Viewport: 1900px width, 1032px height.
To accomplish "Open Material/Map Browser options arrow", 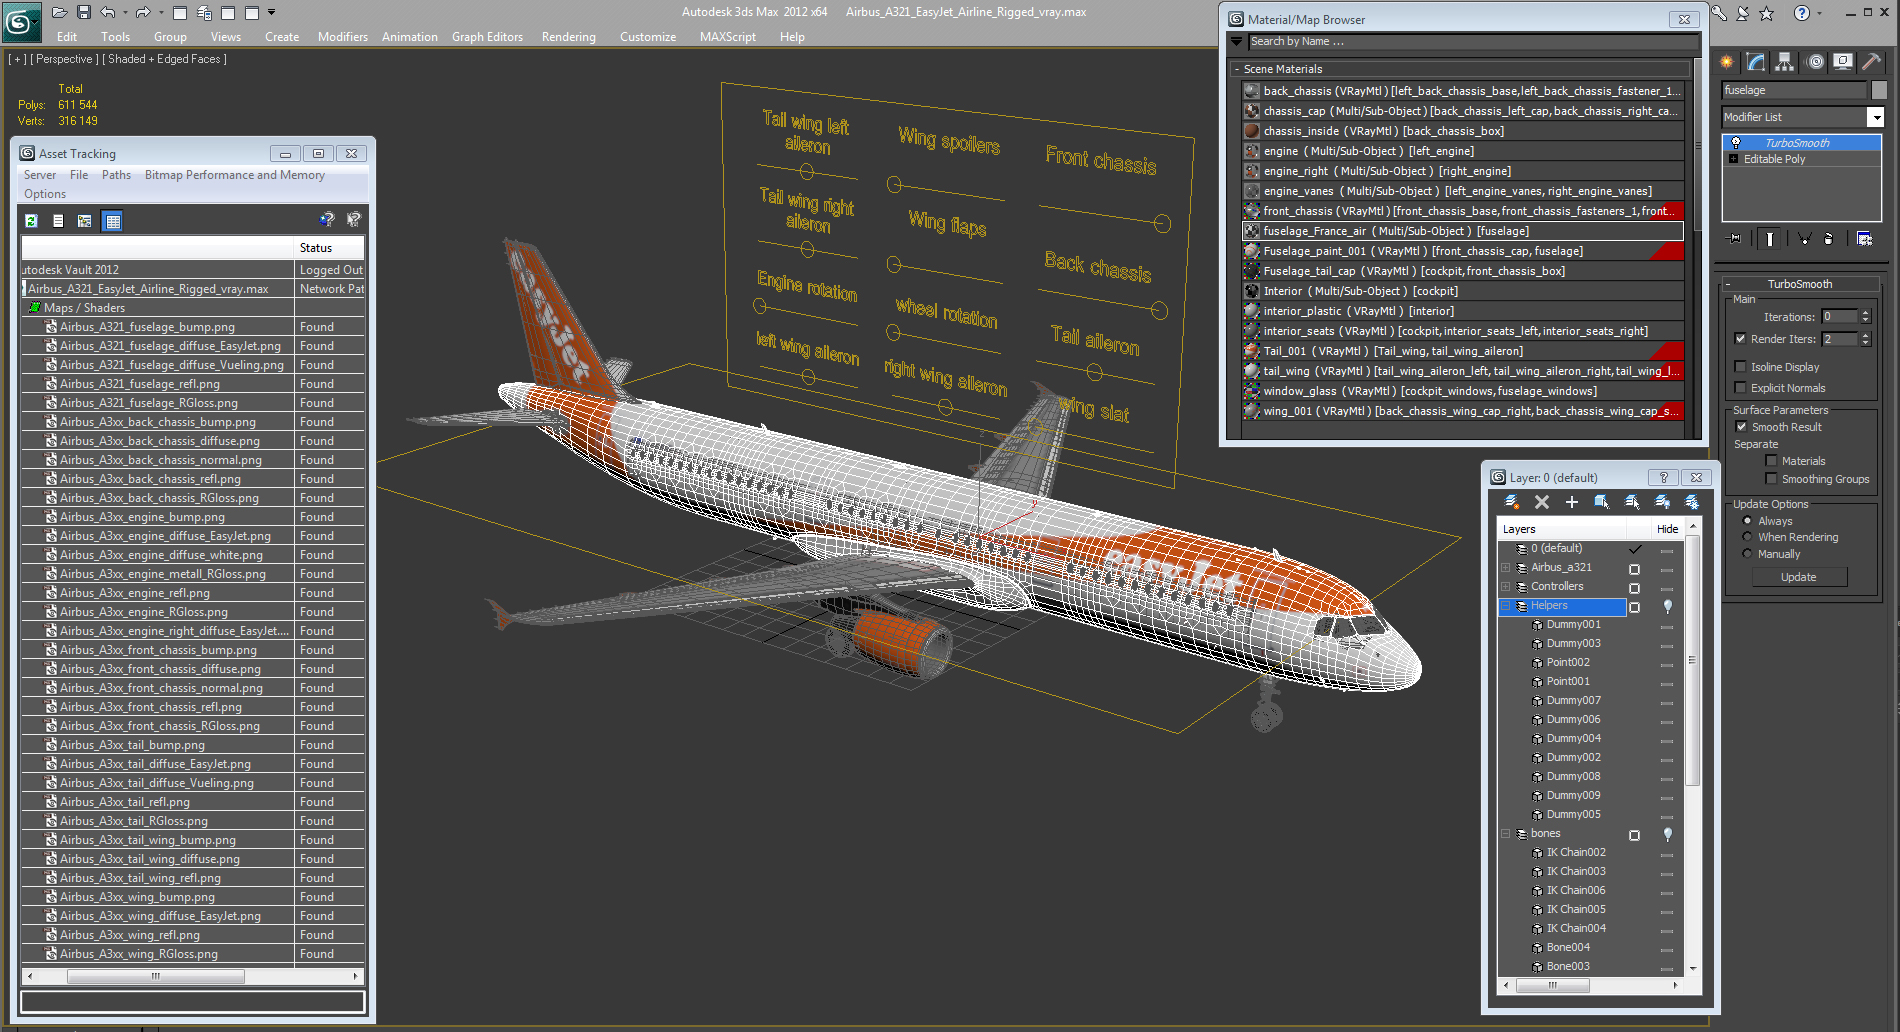I will click(x=1237, y=42).
